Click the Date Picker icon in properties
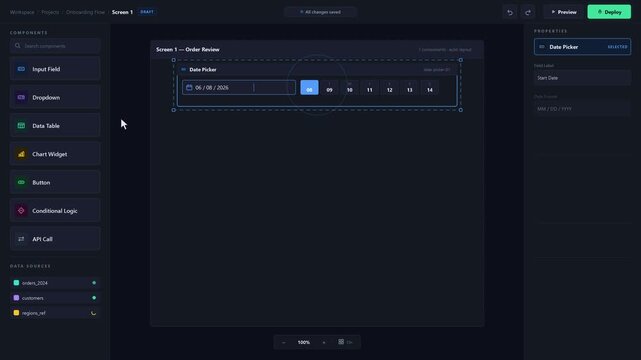Viewport: 641px width, 360px height. coord(542,47)
